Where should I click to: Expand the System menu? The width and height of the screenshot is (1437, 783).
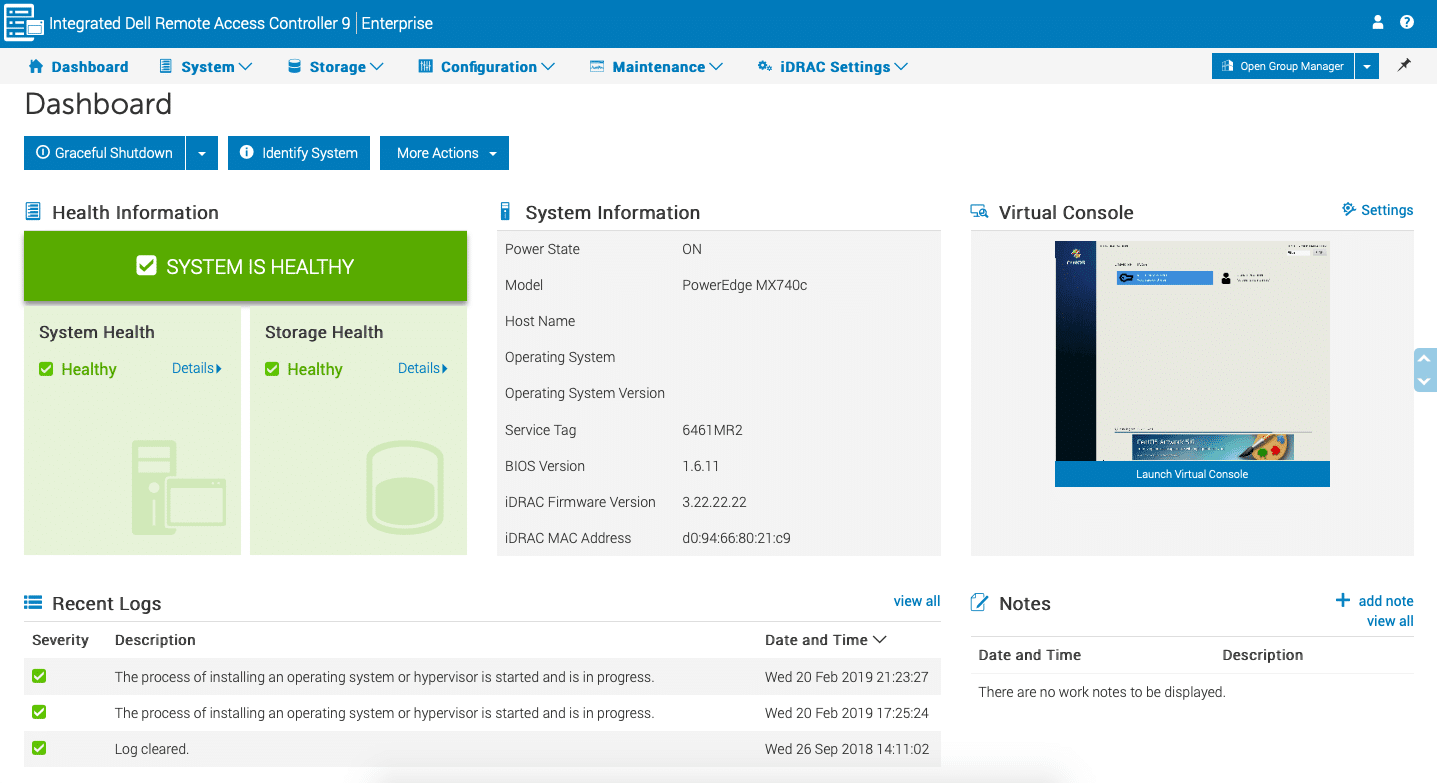(x=205, y=67)
